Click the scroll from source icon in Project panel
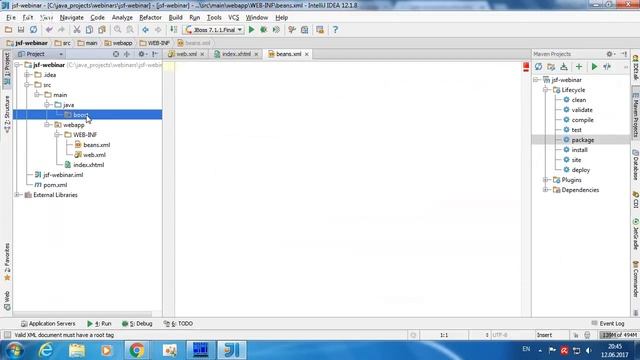The width and height of the screenshot is (640, 360). click(x=116, y=54)
